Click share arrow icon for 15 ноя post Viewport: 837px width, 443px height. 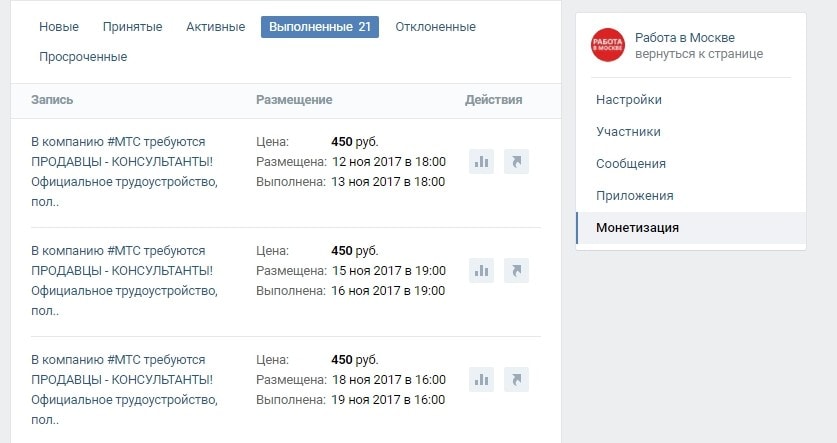[516, 270]
